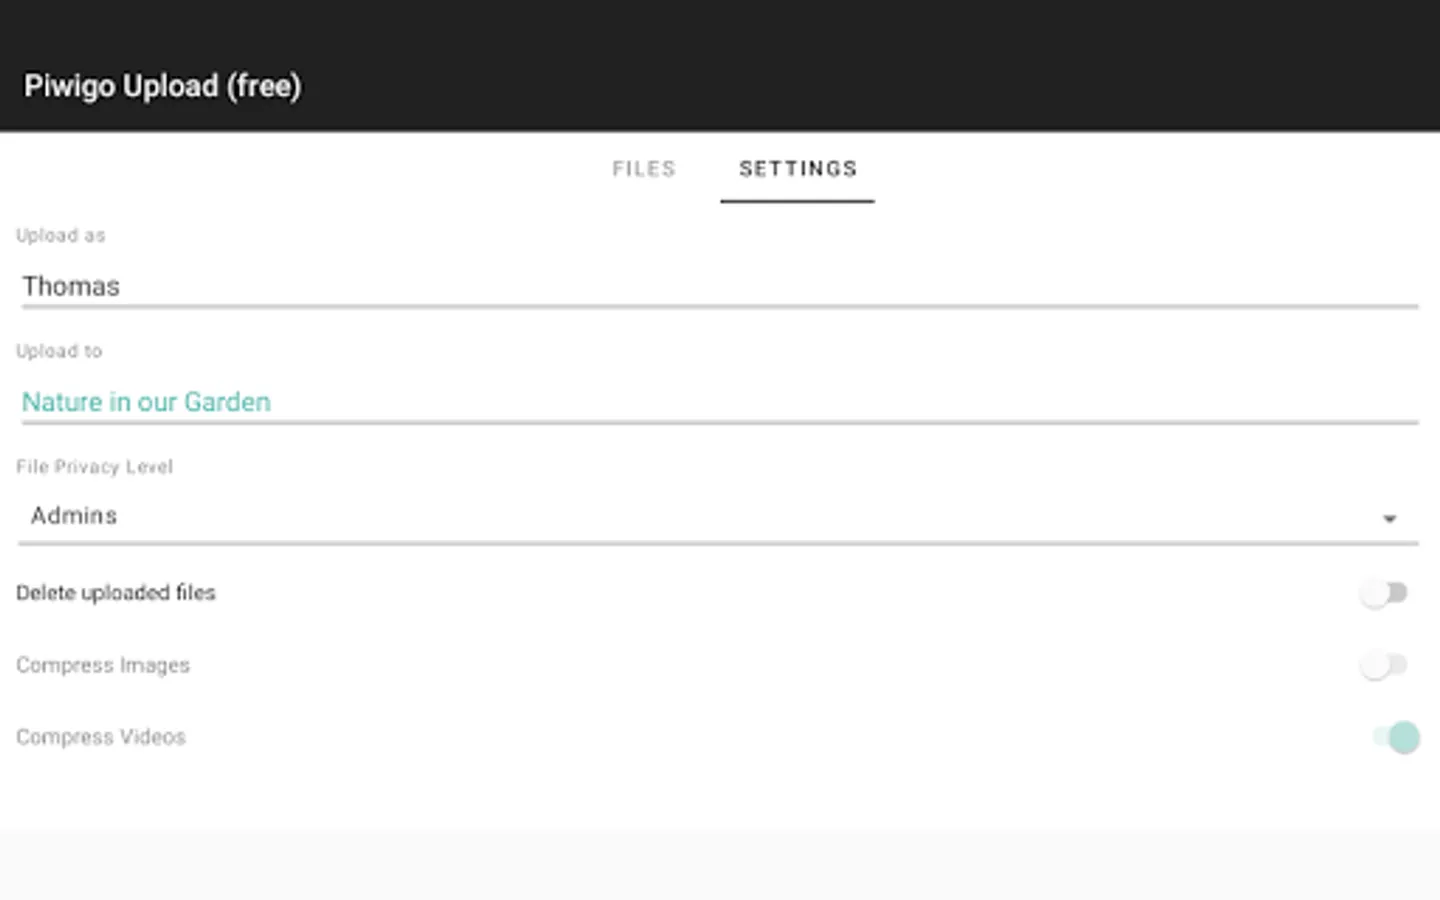Click the underline beneath the SETTINGS tab

click(797, 201)
